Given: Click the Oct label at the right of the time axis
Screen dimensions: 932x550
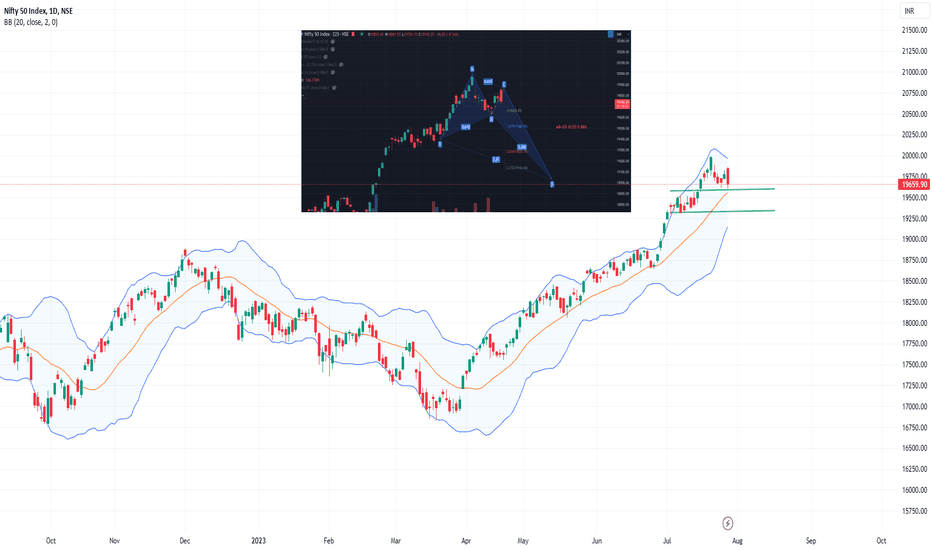Looking at the screenshot, I should click(x=881, y=541).
